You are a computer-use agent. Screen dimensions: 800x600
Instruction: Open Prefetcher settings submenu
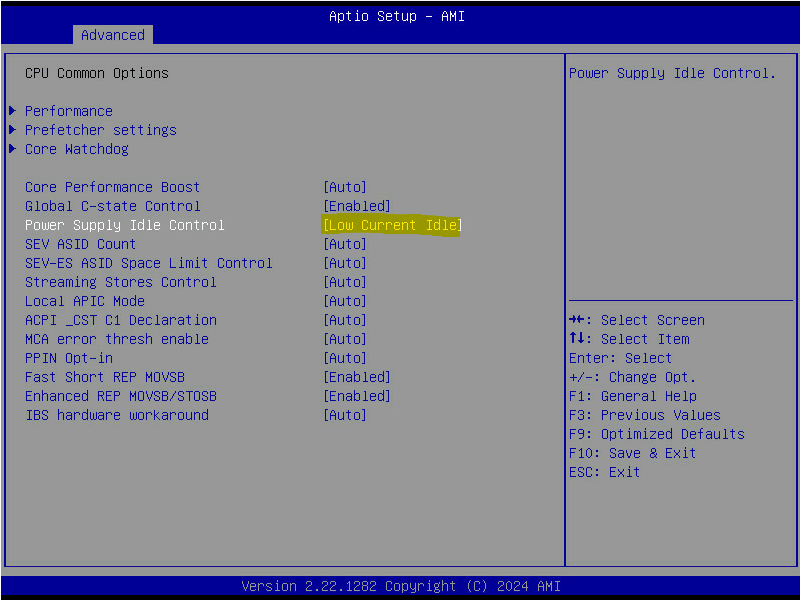[101, 130]
